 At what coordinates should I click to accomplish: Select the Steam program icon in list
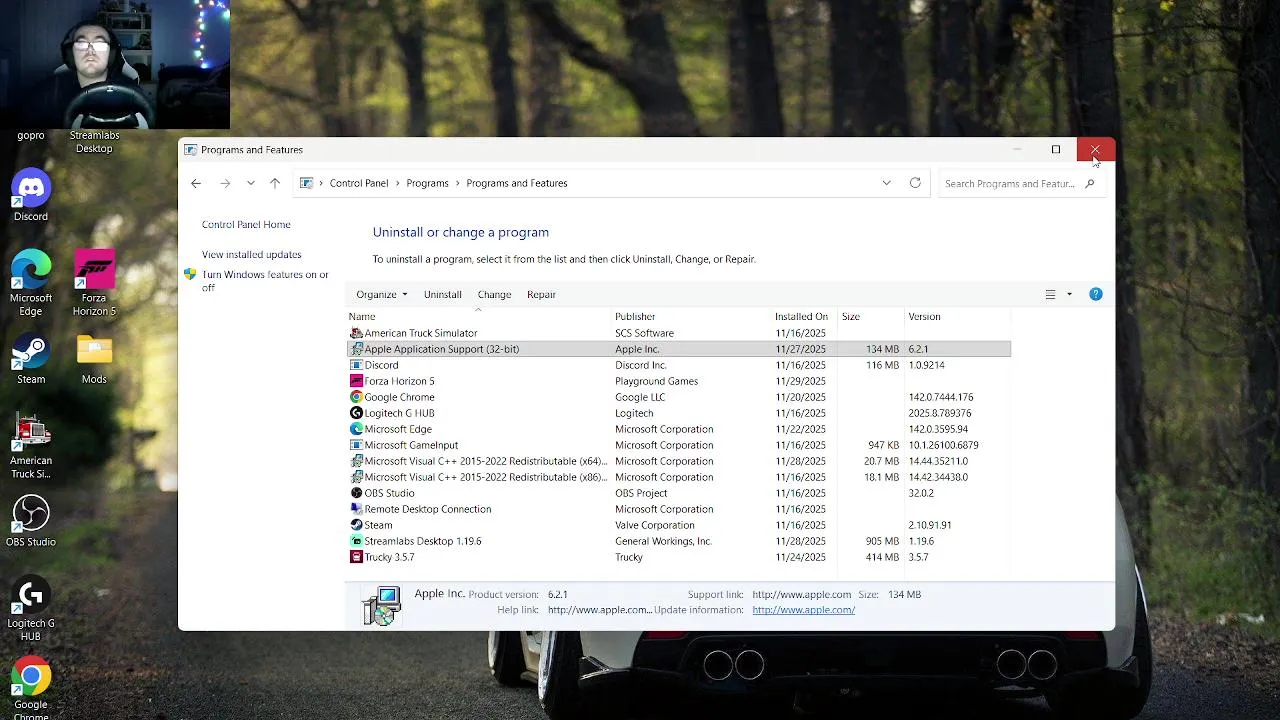(356, 525)
